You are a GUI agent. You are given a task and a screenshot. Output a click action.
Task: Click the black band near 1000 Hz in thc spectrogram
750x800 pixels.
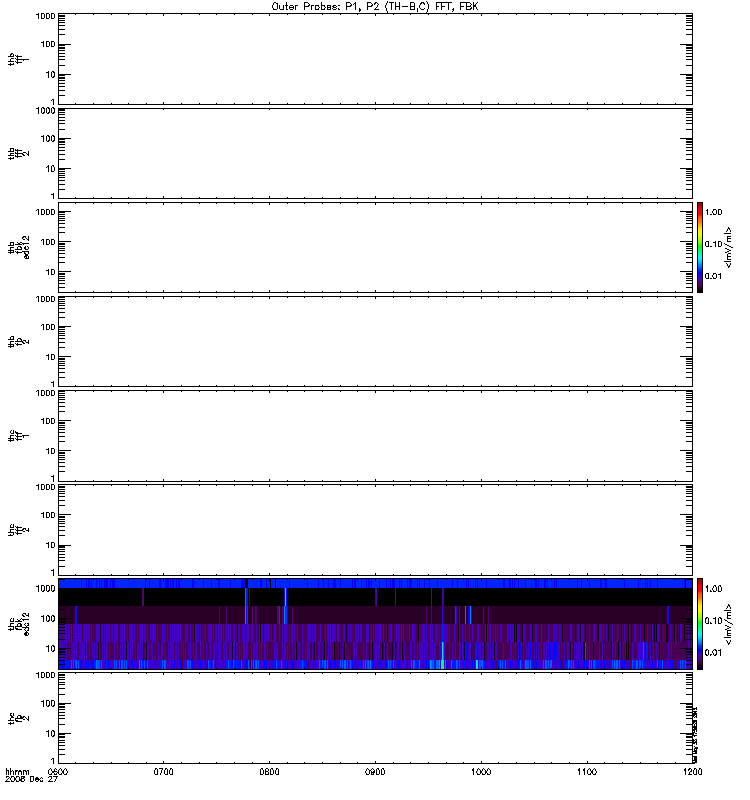tap(375, 597)
